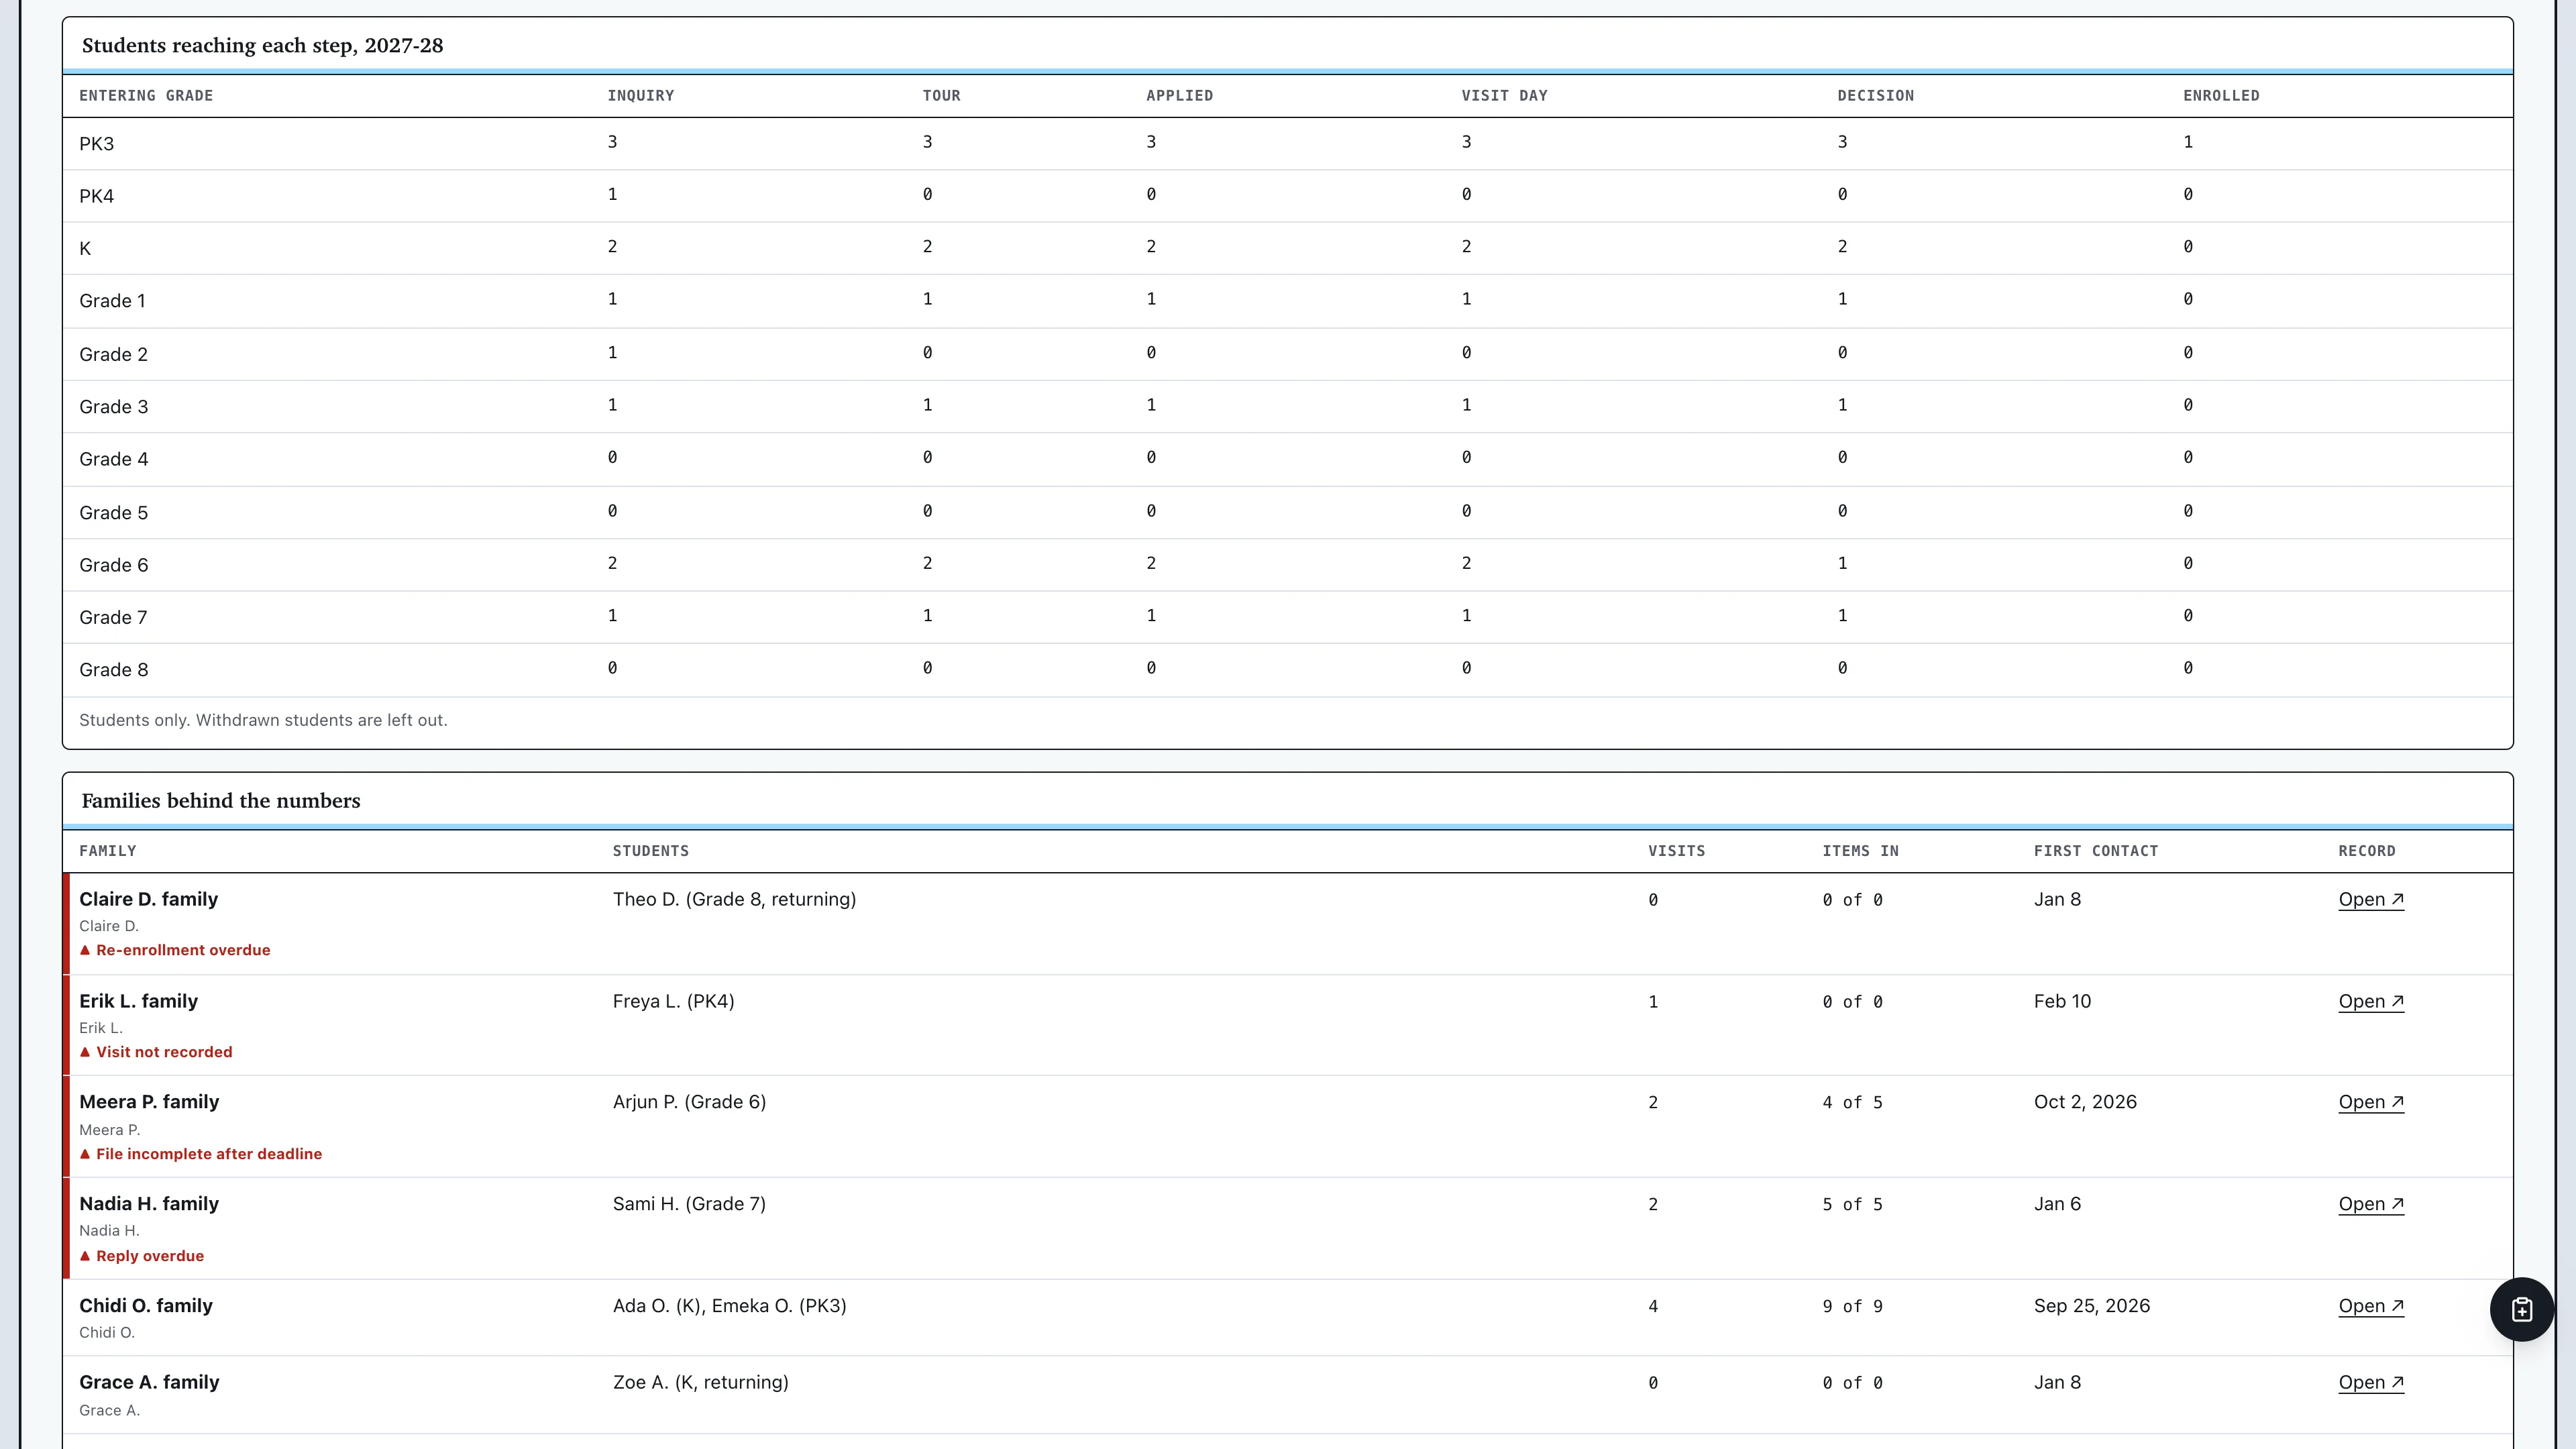Select the Meera P. family name
The height and width of the screenshot is (1449, 2576).
[x=149, y=1102]
